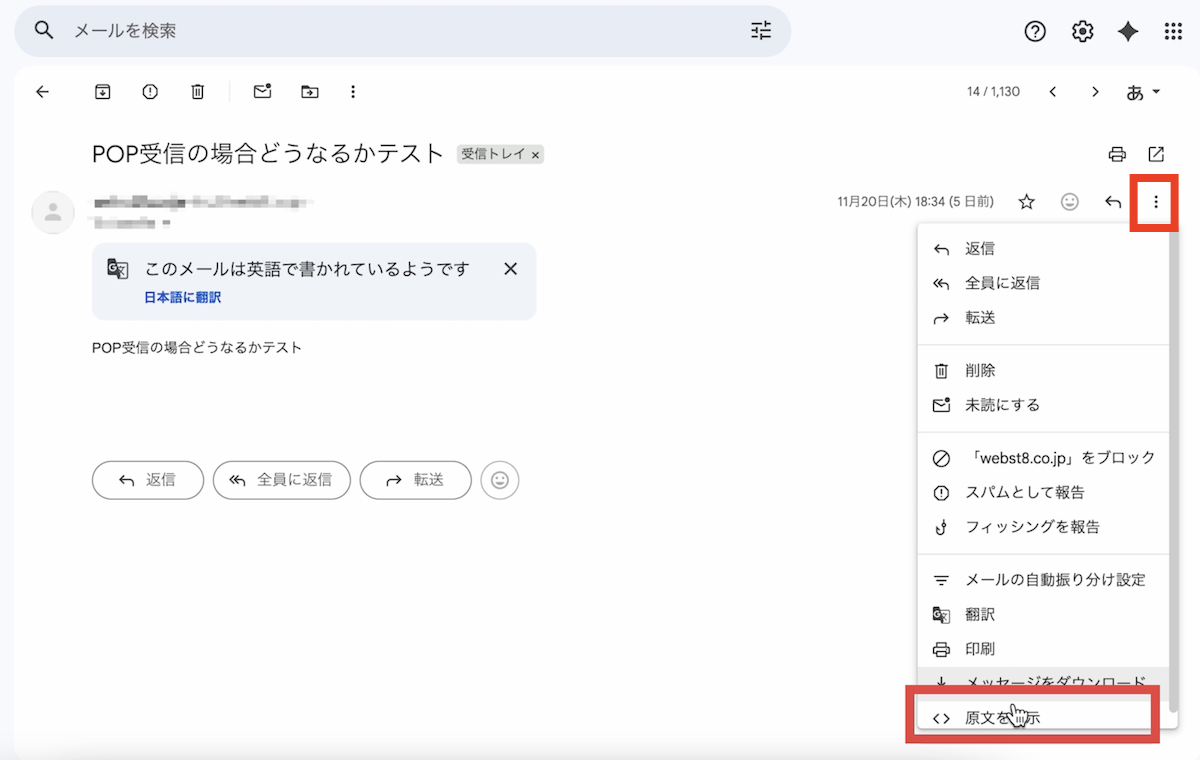Screen dimensions: 1200x760
Task: Choose スパムとして報告 from the menu
Action: [x=1024, y=492]
